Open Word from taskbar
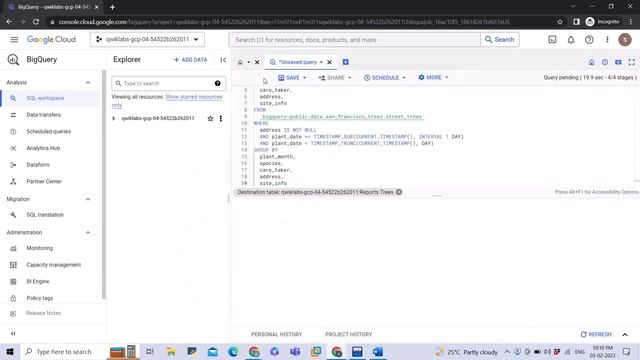Screen dimensions: 640x360 378,351
